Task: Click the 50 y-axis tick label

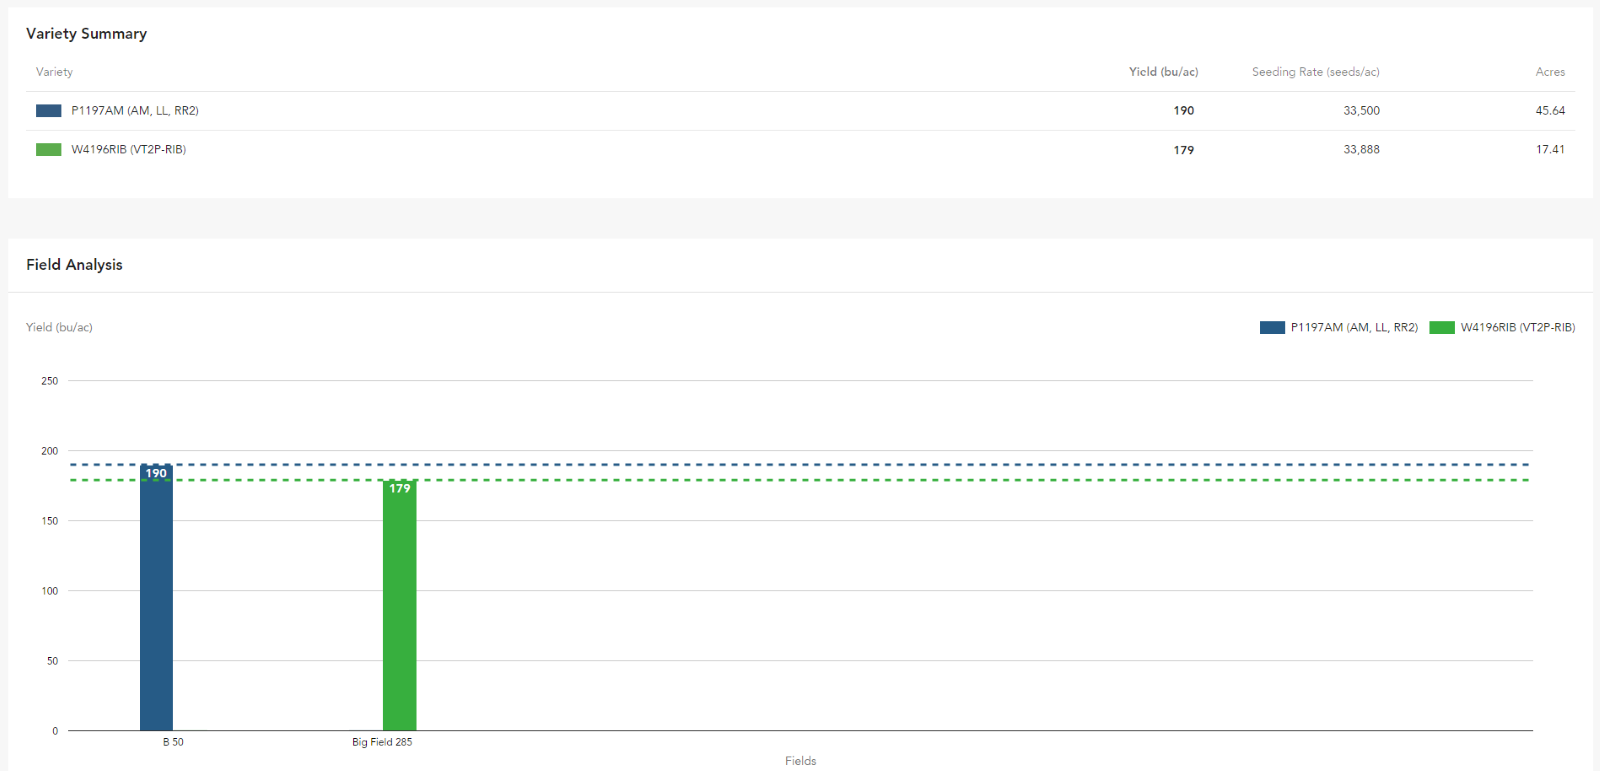Action: pyautogui.click(x=52, y=661)
